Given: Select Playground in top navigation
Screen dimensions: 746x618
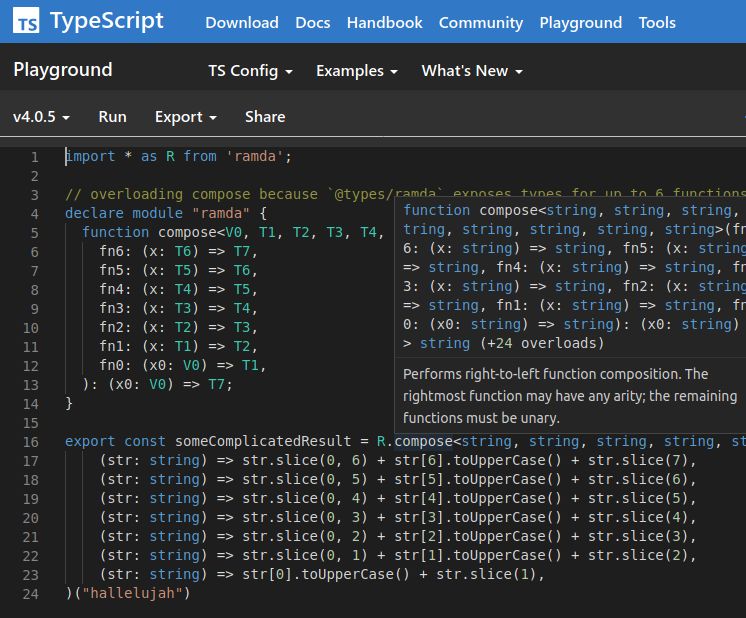Looking at the screenshot, I should click(x=580, y=22).
